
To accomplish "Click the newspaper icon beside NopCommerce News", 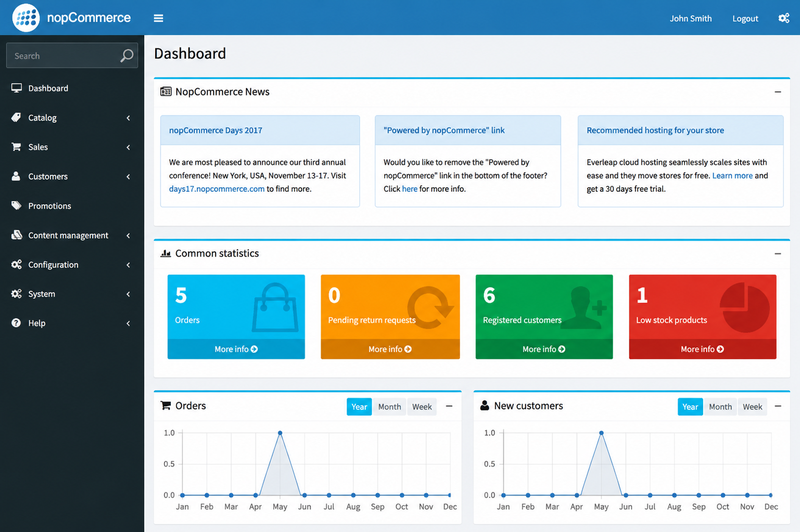I will (166, 91).
